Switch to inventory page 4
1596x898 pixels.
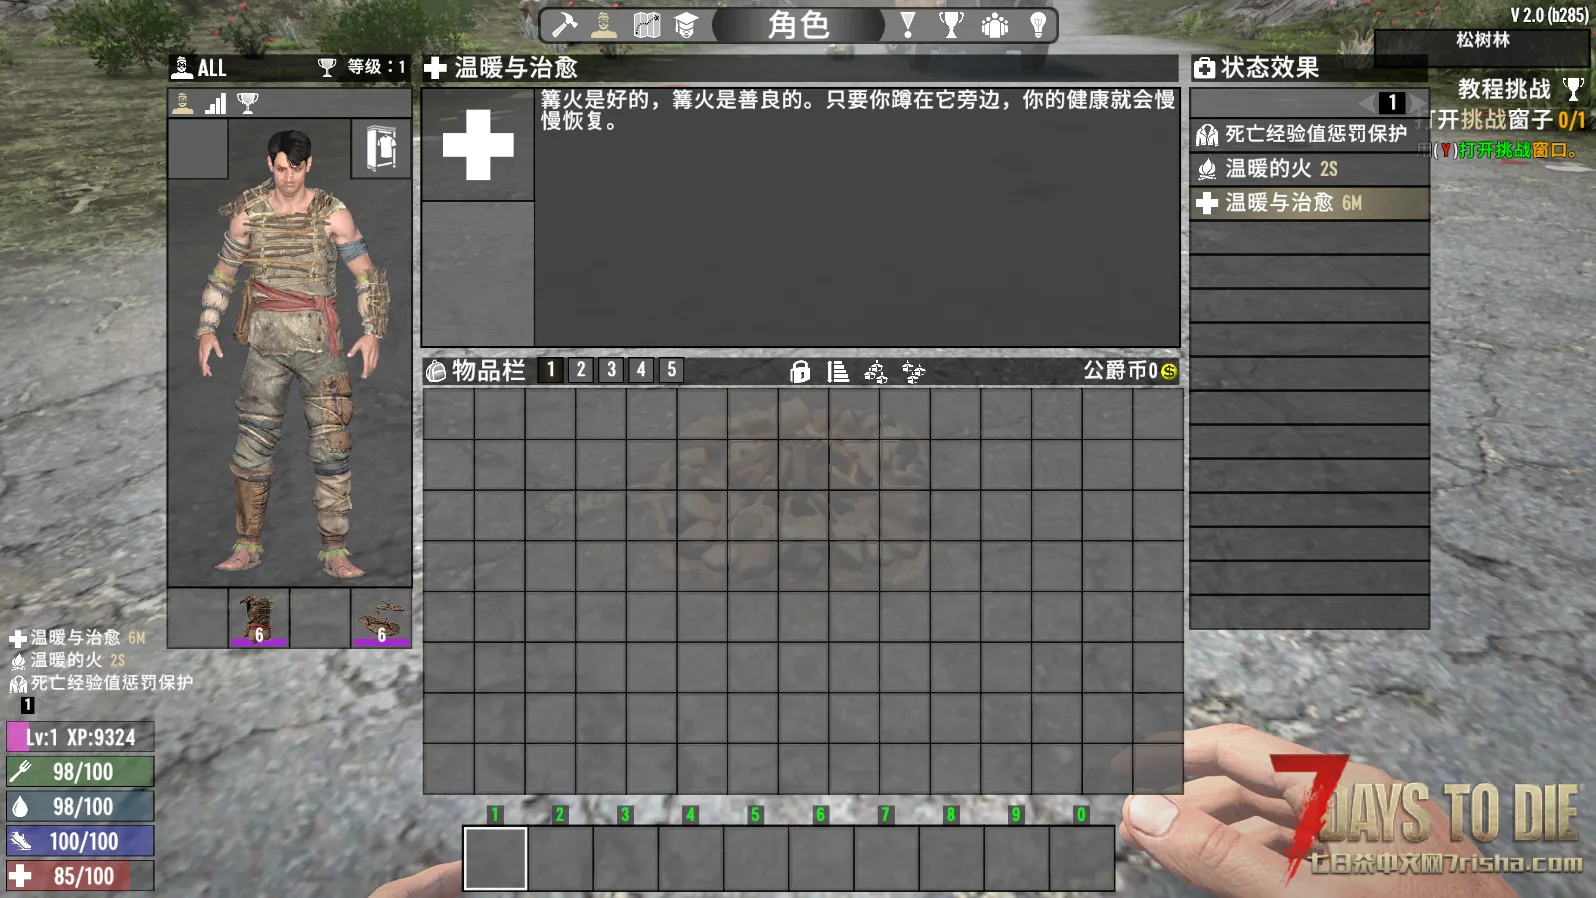tap(641, 370)
